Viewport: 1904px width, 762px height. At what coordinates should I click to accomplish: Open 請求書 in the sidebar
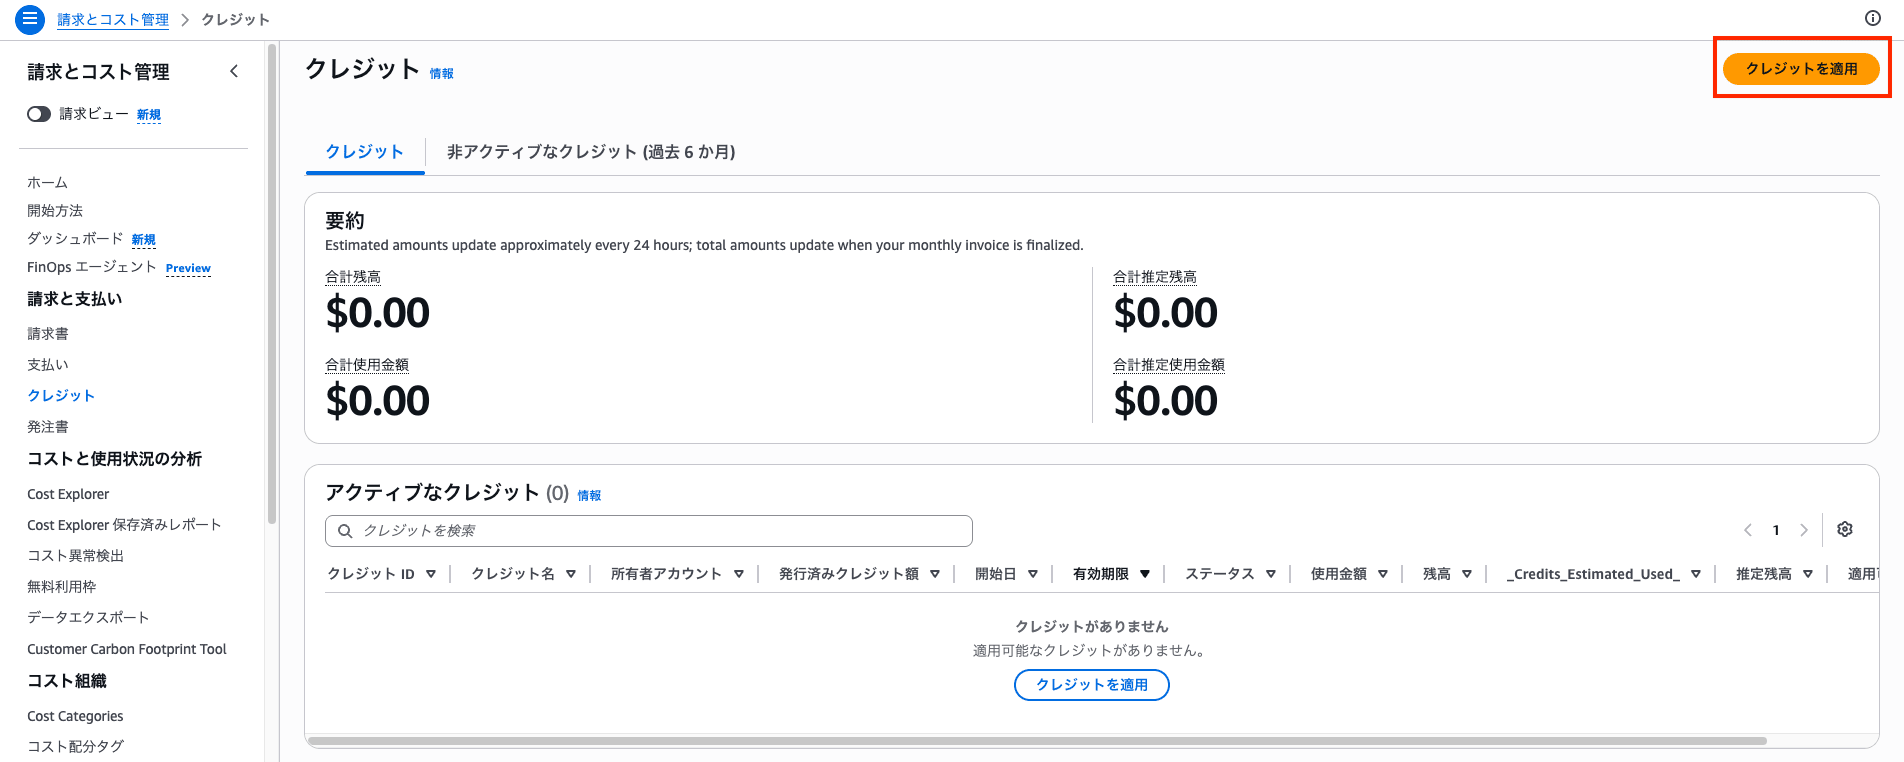pos(48,334)
